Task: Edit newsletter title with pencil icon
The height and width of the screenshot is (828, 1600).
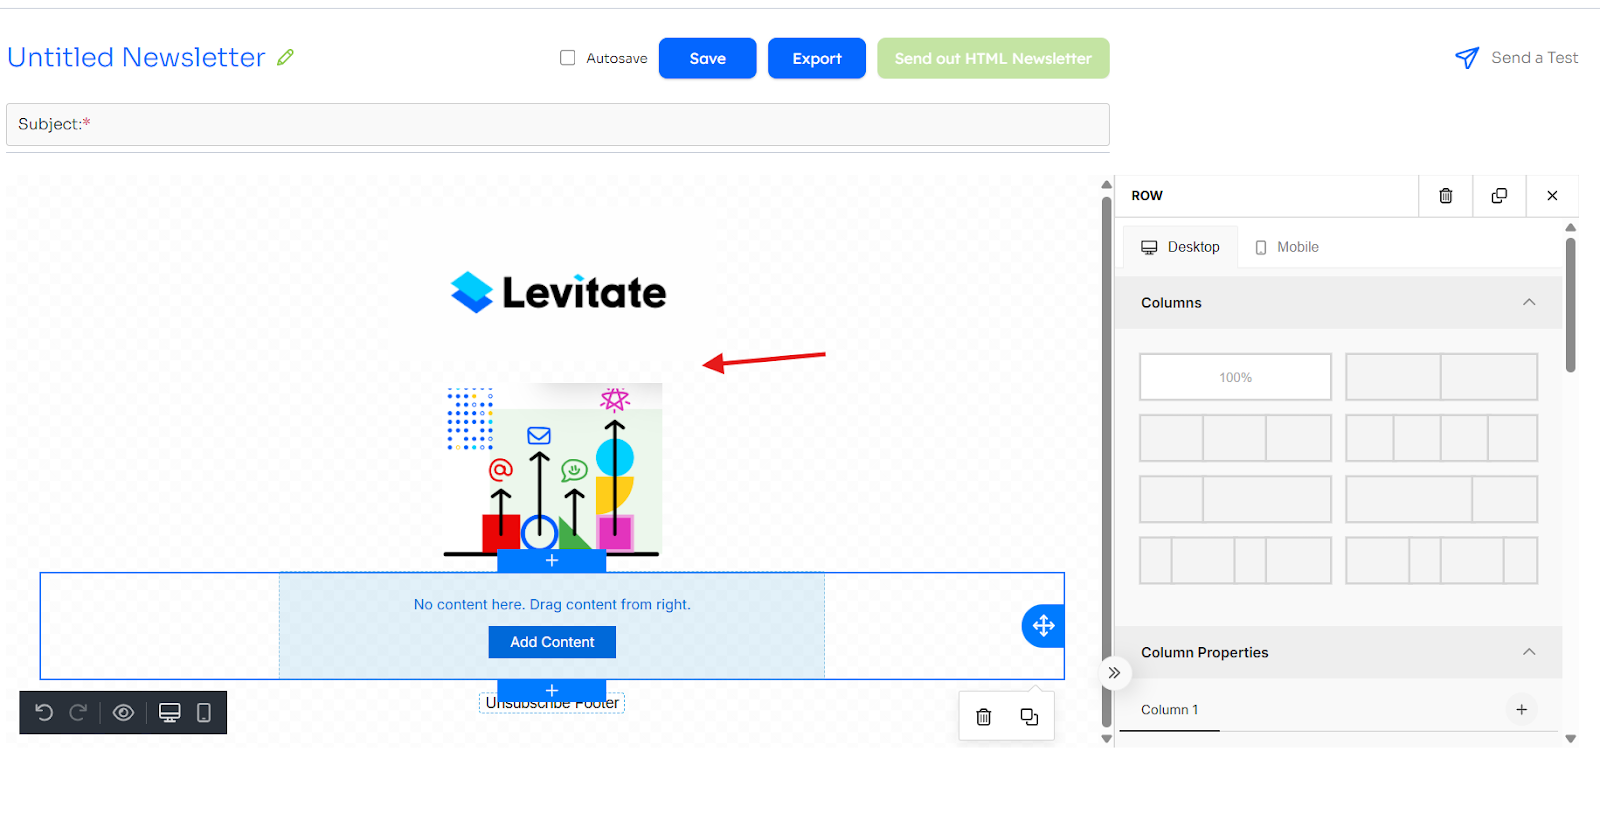Action: click(286, 57)
